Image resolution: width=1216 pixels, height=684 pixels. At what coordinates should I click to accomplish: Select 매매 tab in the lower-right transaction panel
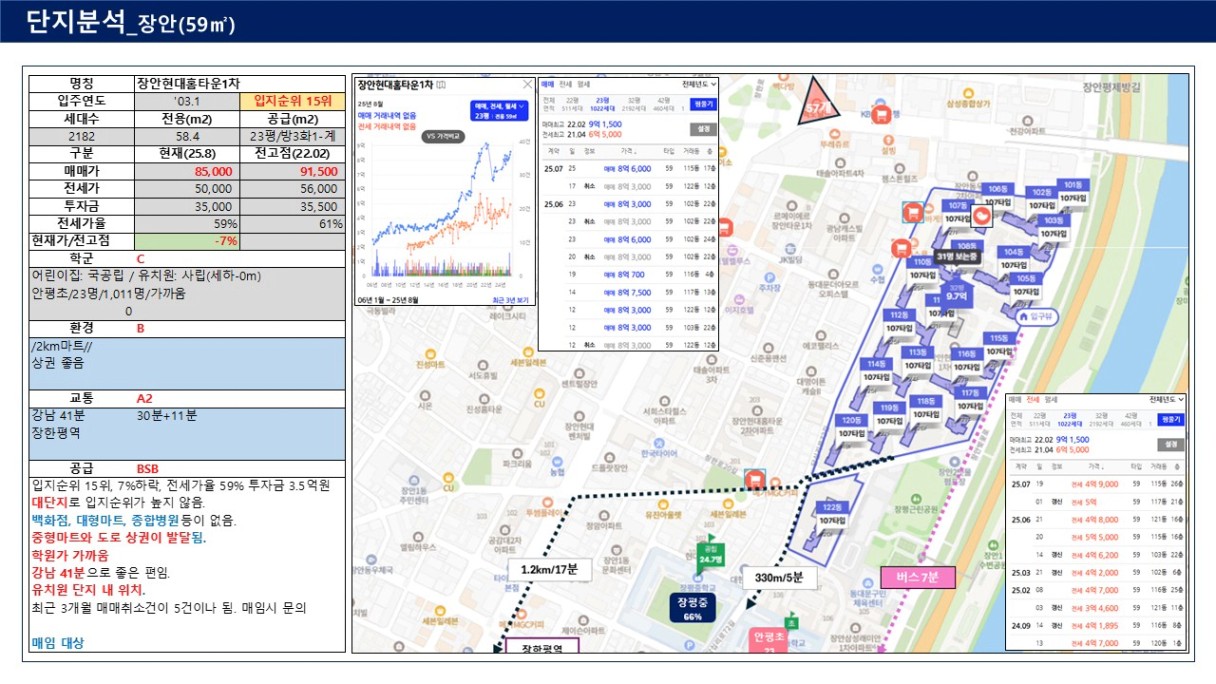(1015, 398)
